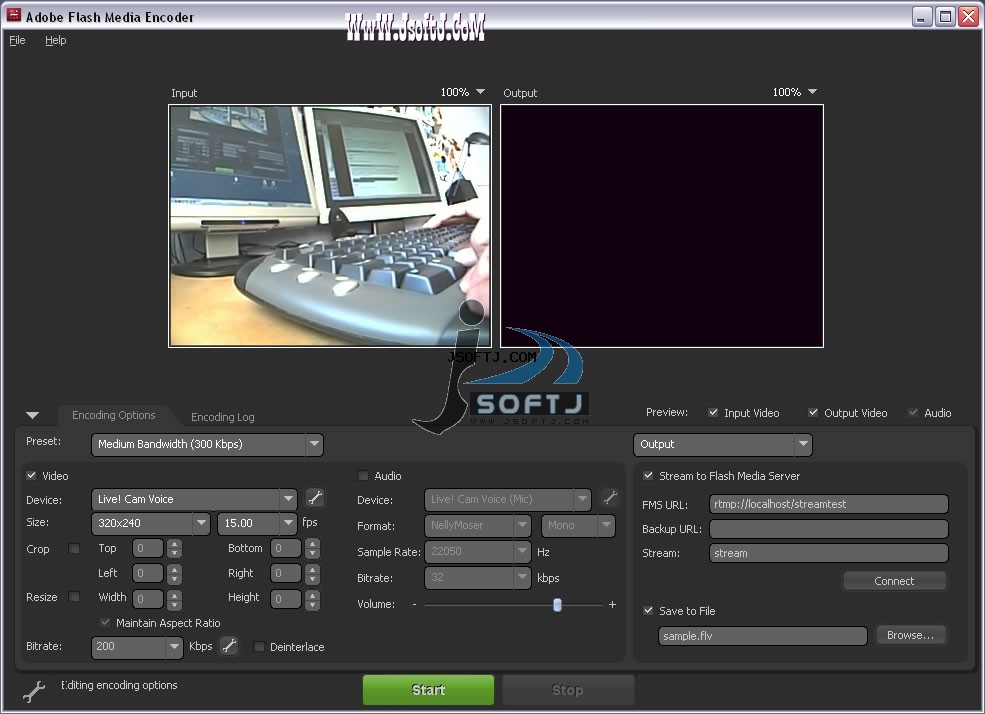Open audio Device Live! Cam Voice (Mic) dropdown
985x714 pixels.
coord(508,499)
